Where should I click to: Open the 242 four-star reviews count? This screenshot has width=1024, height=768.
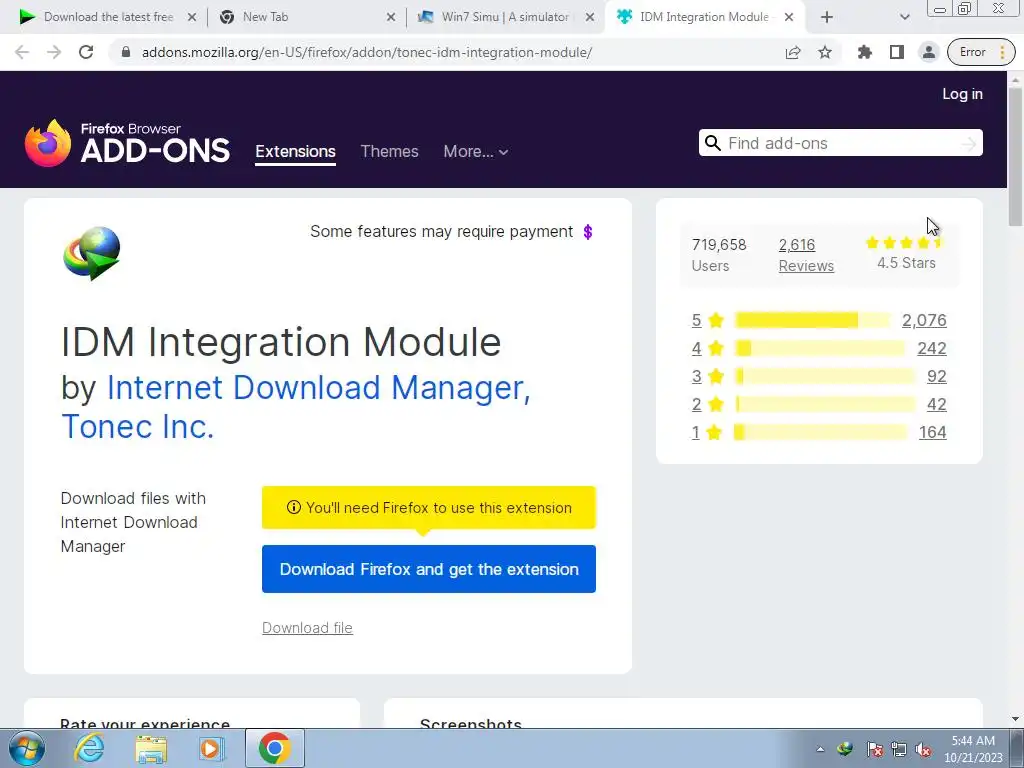tap(932, 348)
